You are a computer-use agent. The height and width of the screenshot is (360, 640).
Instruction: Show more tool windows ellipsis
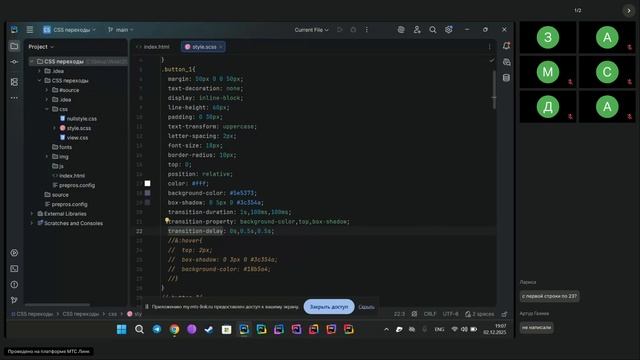tap(14, 98)
